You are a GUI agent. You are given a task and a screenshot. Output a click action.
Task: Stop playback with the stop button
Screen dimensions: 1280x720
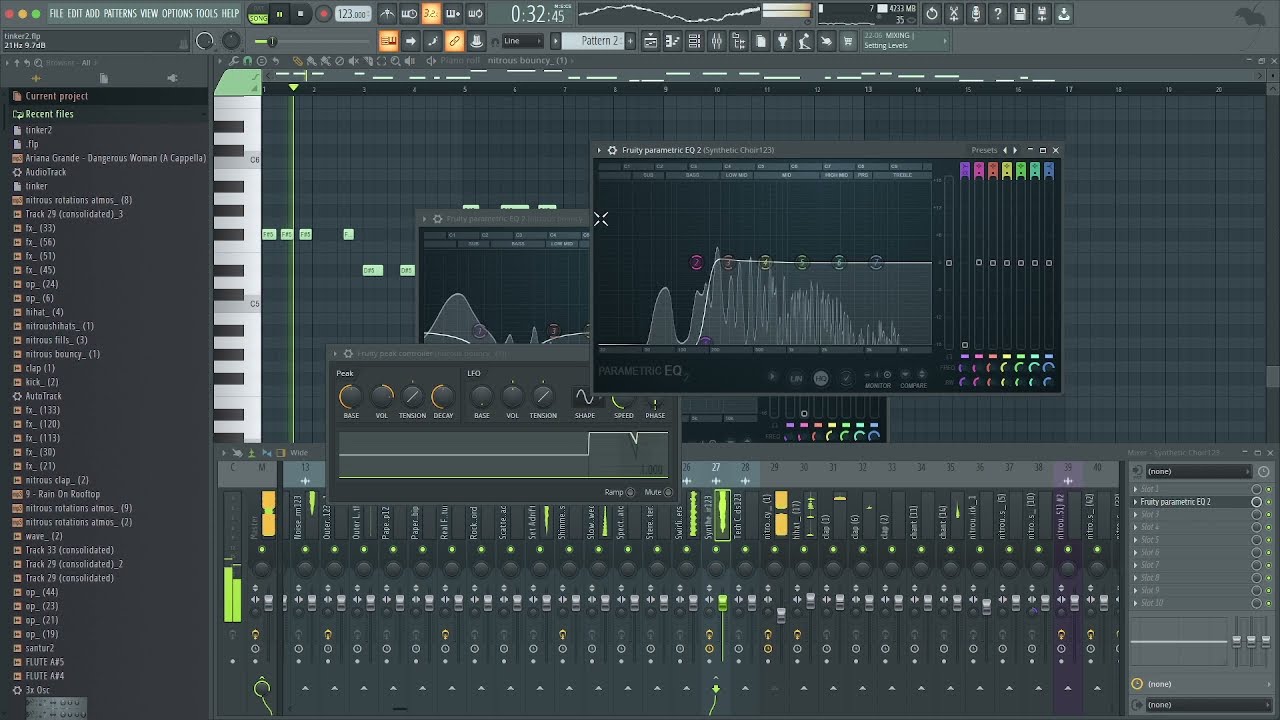(x=300, y=14)
